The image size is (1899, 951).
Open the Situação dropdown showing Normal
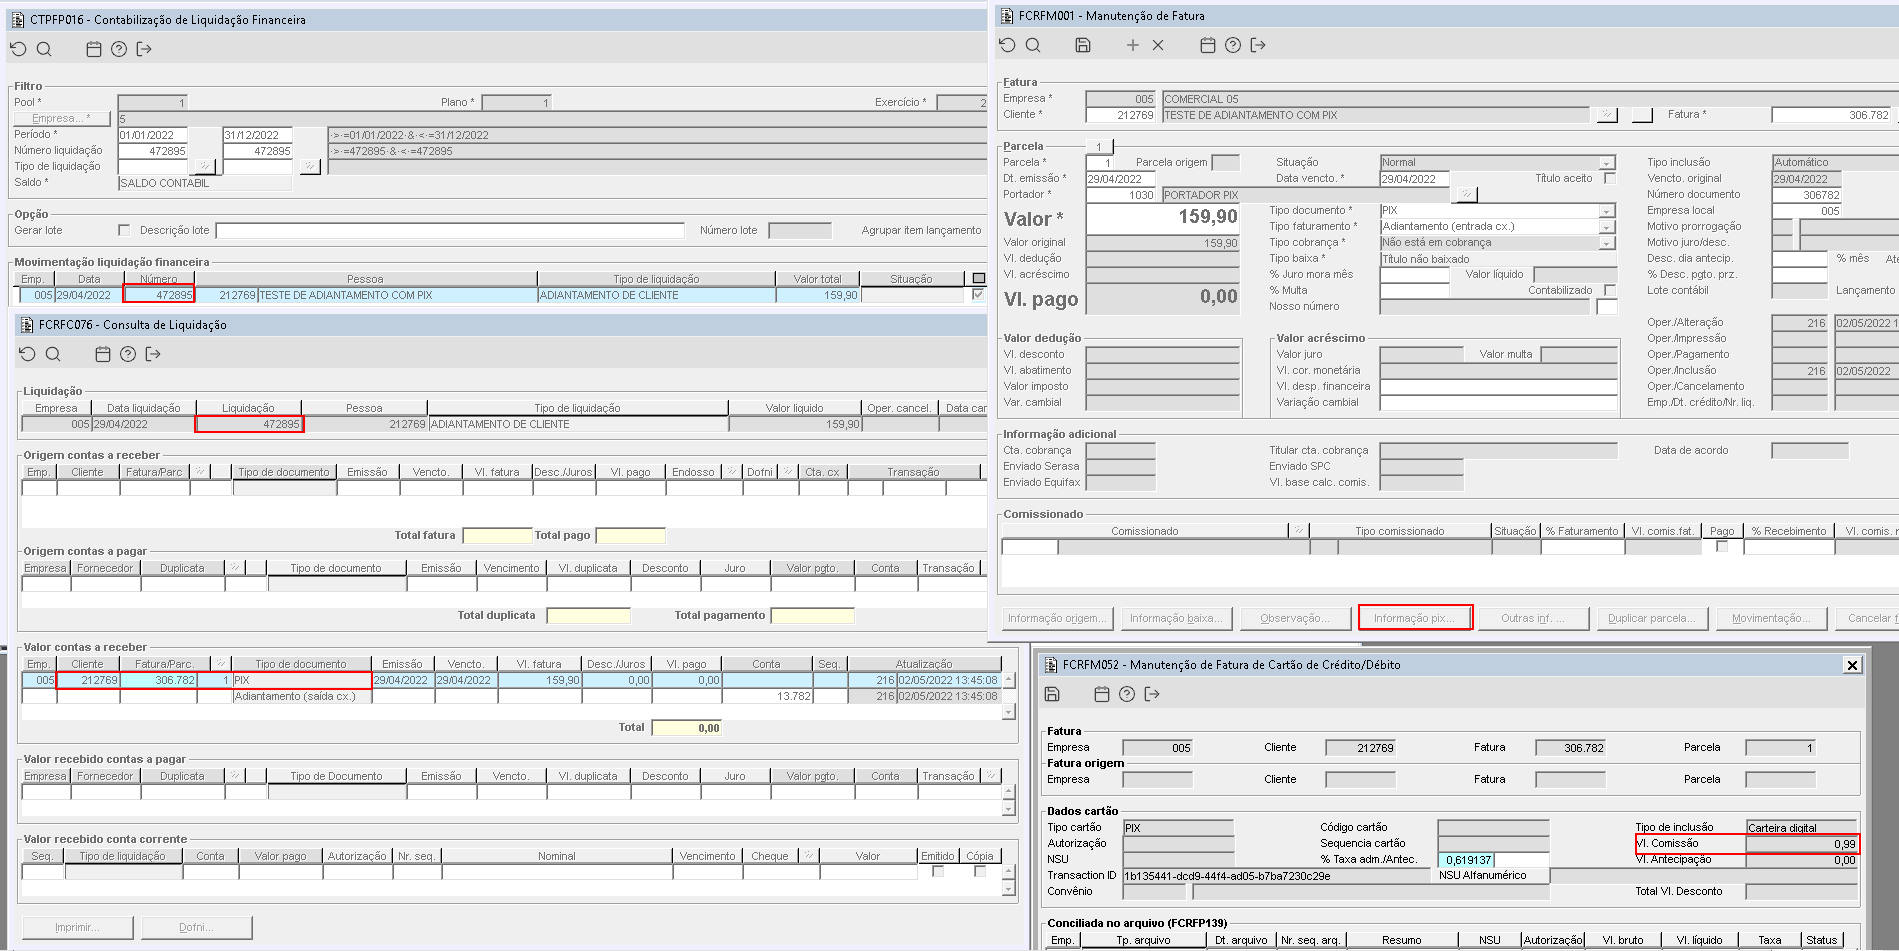(1606, 163)
